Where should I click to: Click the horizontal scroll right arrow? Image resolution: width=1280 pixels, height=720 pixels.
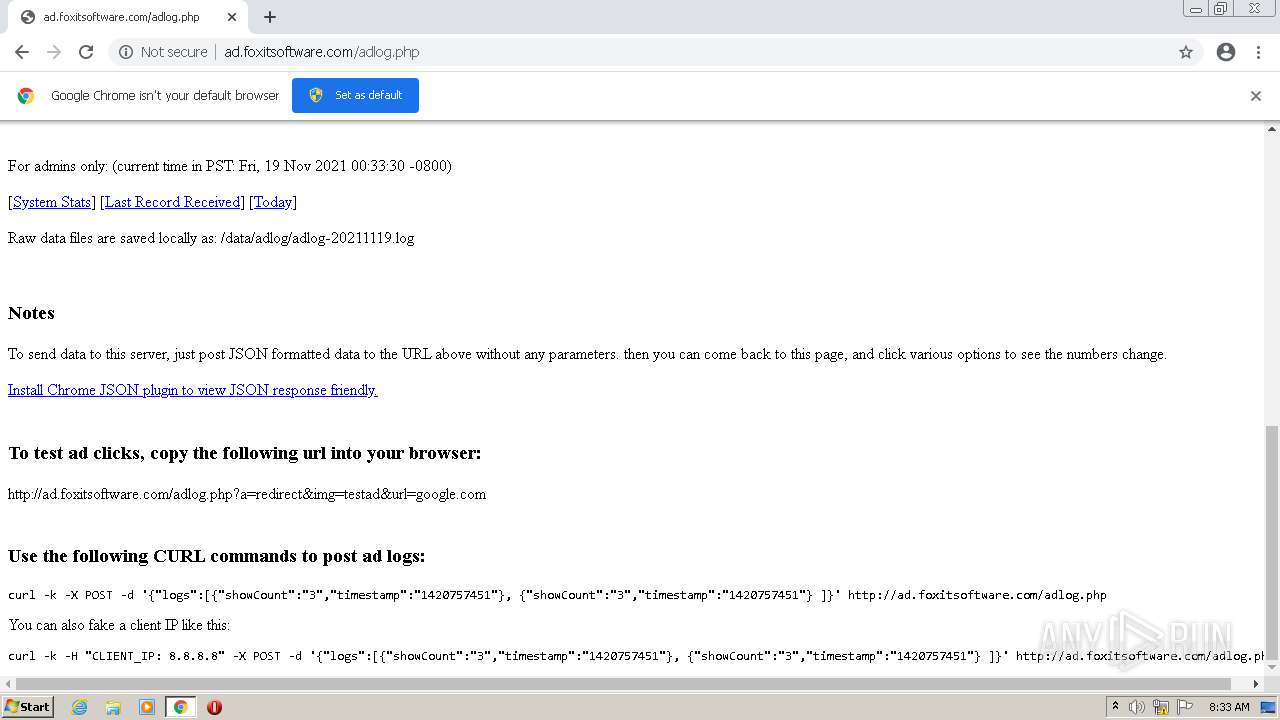1257,684
